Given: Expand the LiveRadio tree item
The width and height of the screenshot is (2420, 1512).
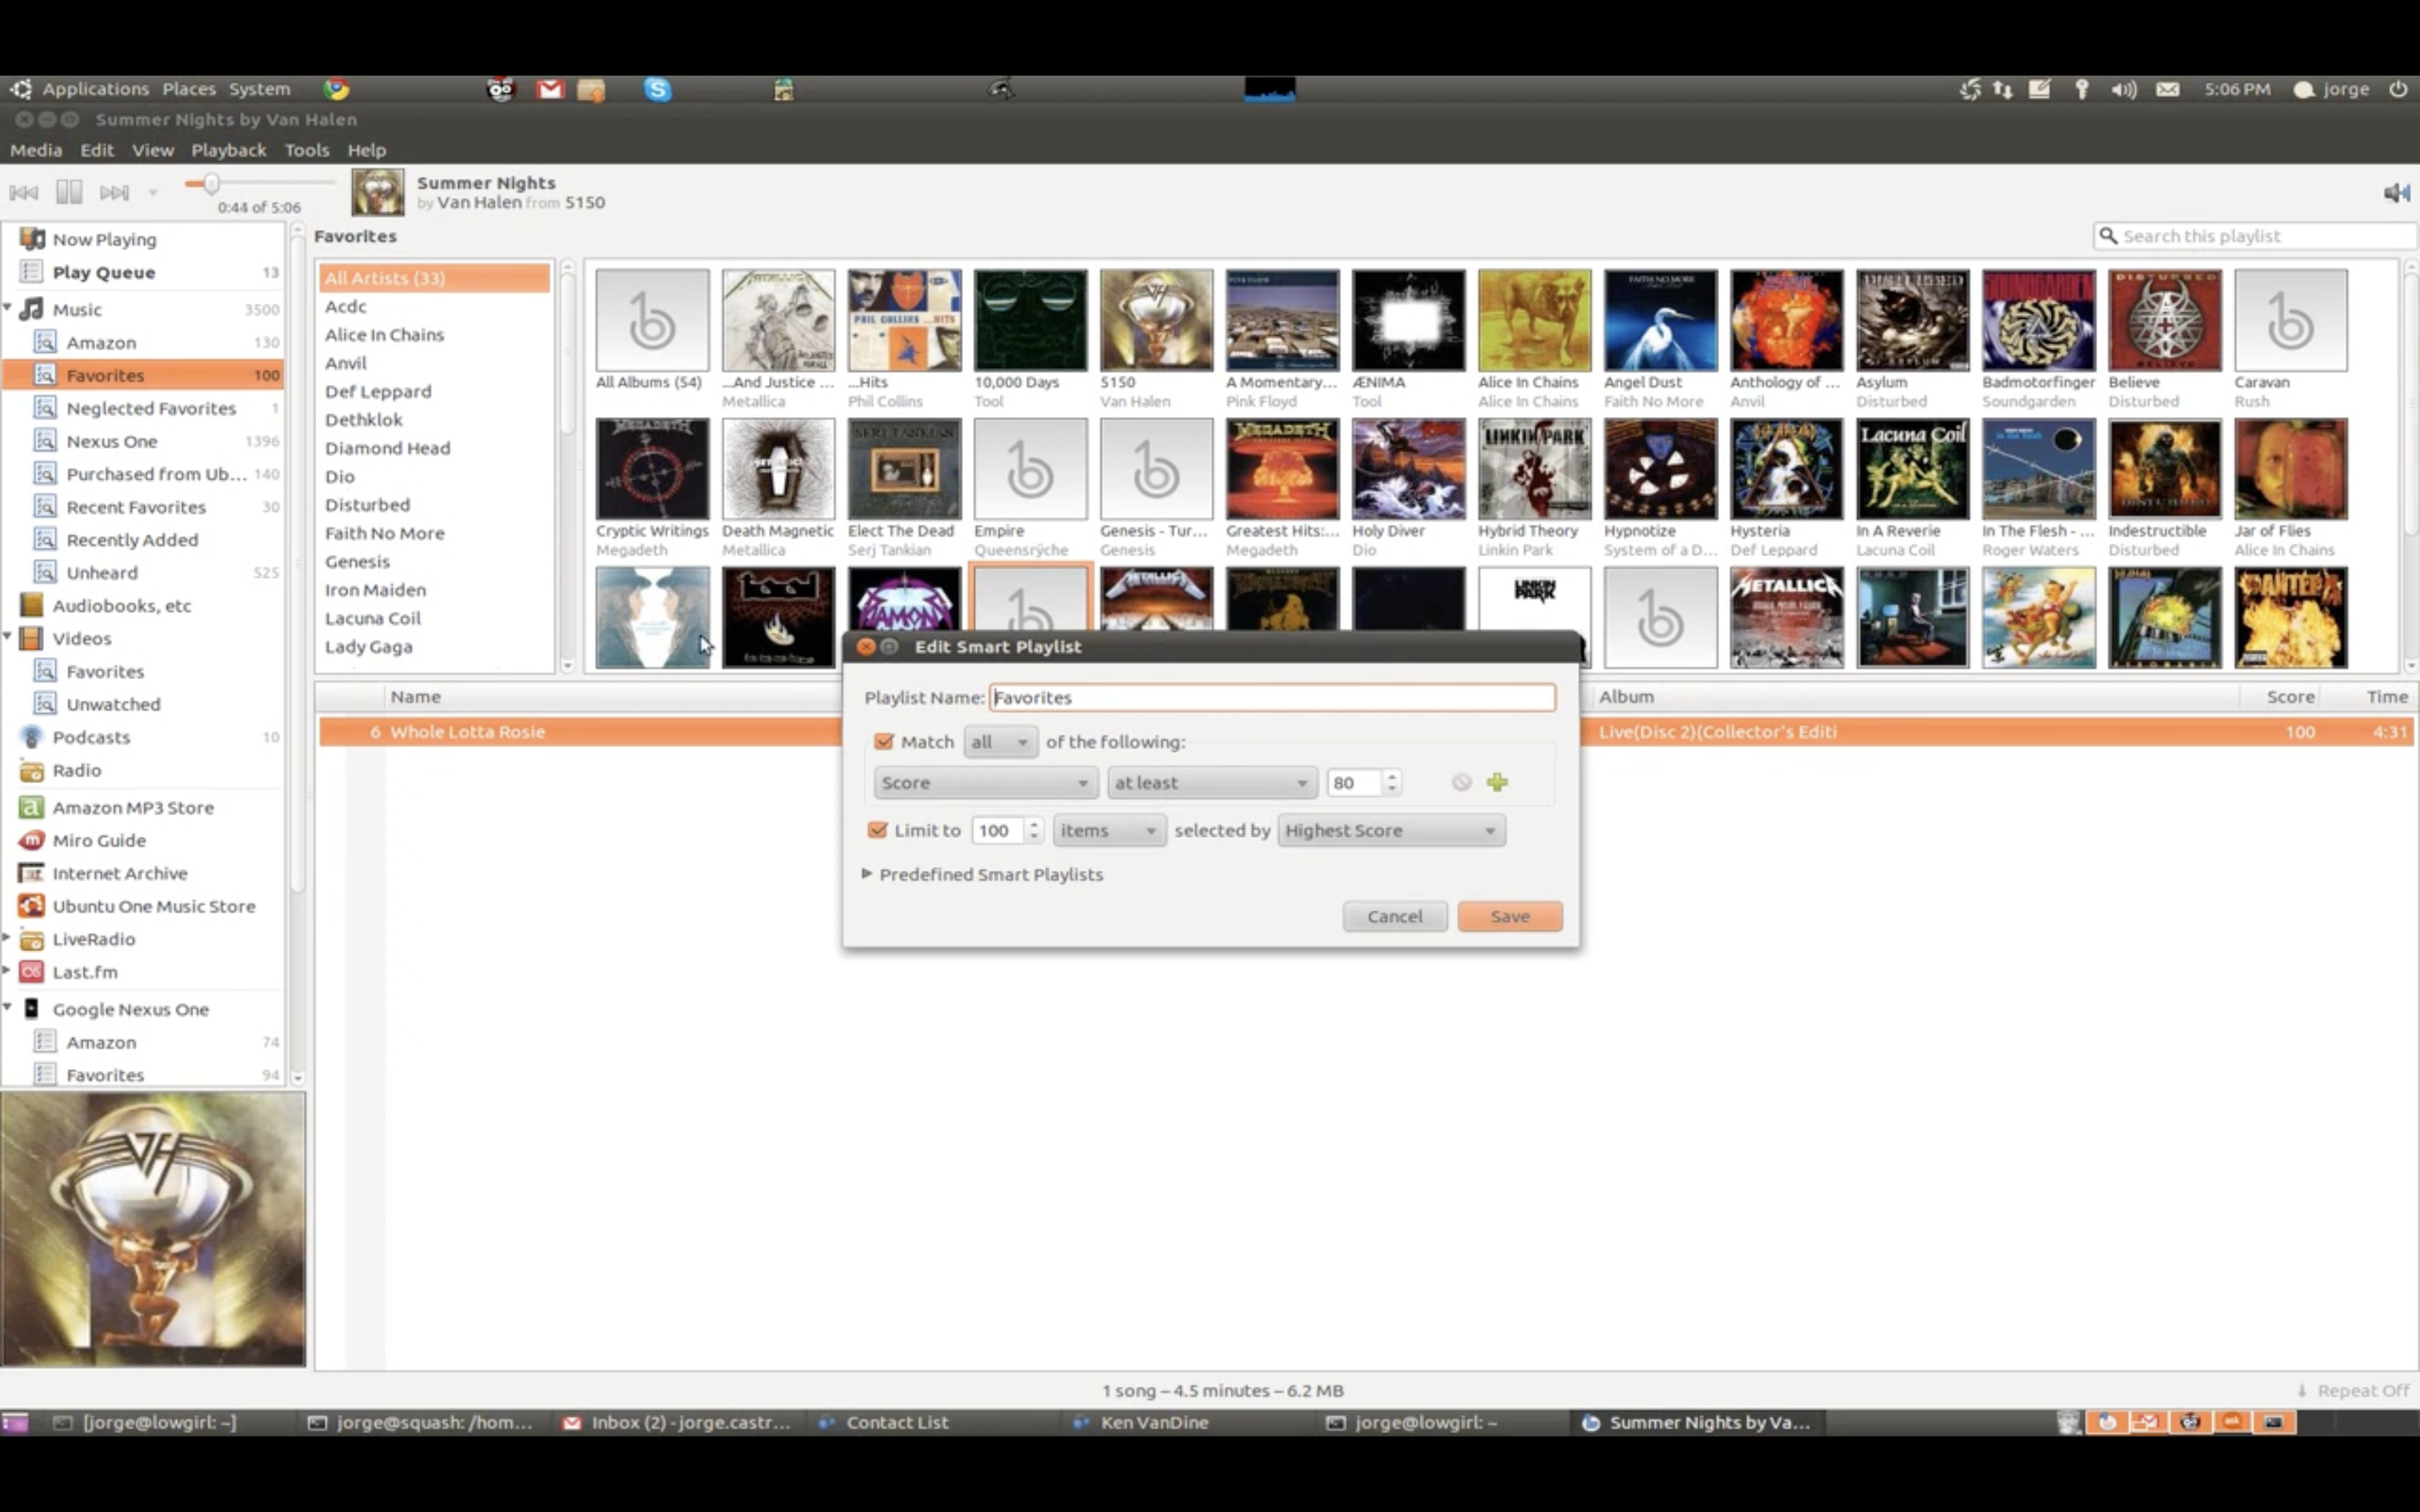Looking at the screenshot, I should (8, 938).
